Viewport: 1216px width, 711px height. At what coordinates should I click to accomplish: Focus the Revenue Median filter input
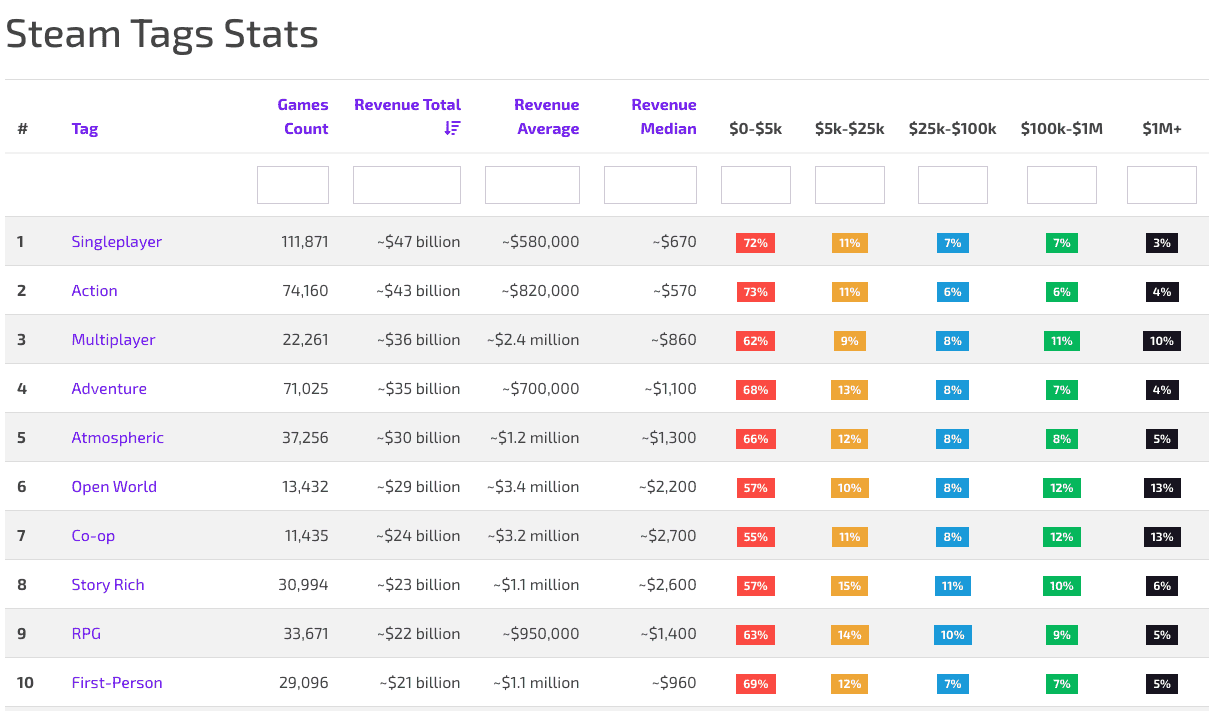click(x=650, y=185)
